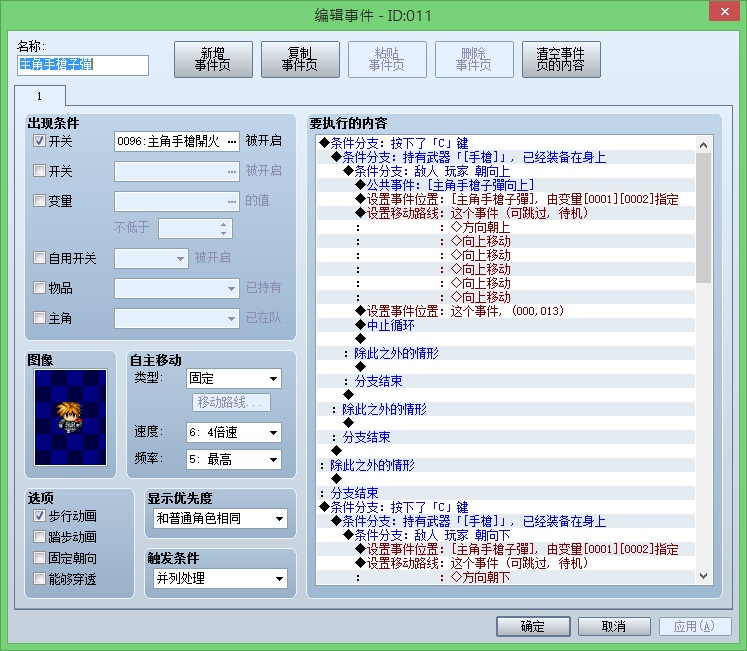Click the 清空事件页的内容 button
The width and height of the screenshot is (747, 651).
561,60
